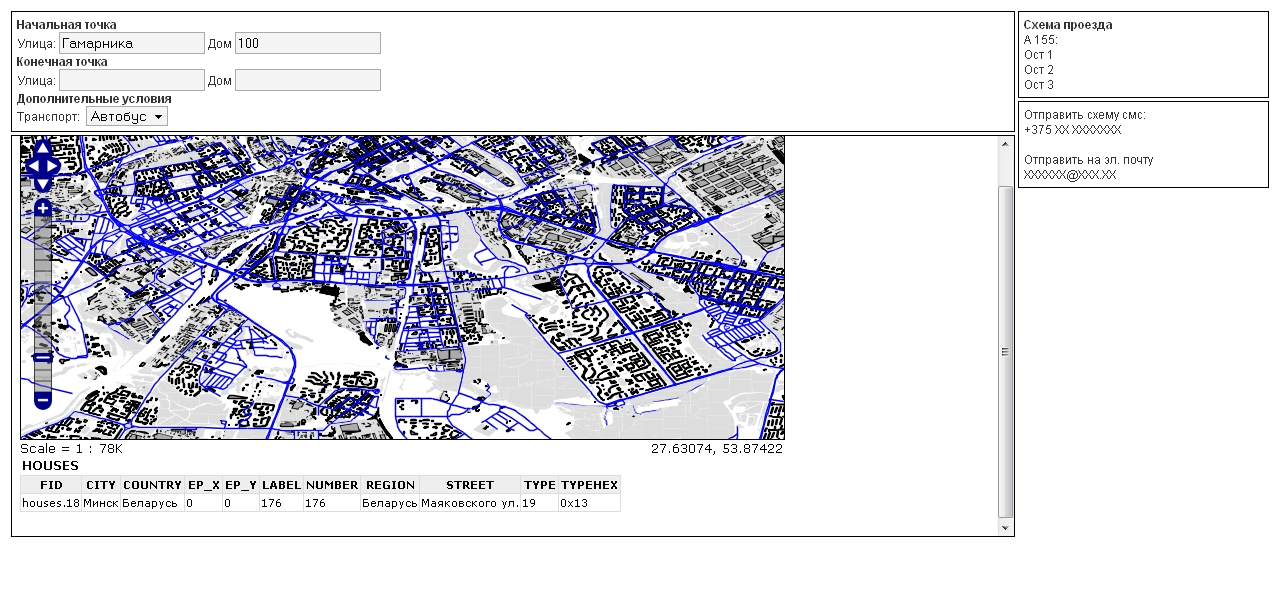
Task: Zoom out with the minus button
Action: tap(41, 399)
